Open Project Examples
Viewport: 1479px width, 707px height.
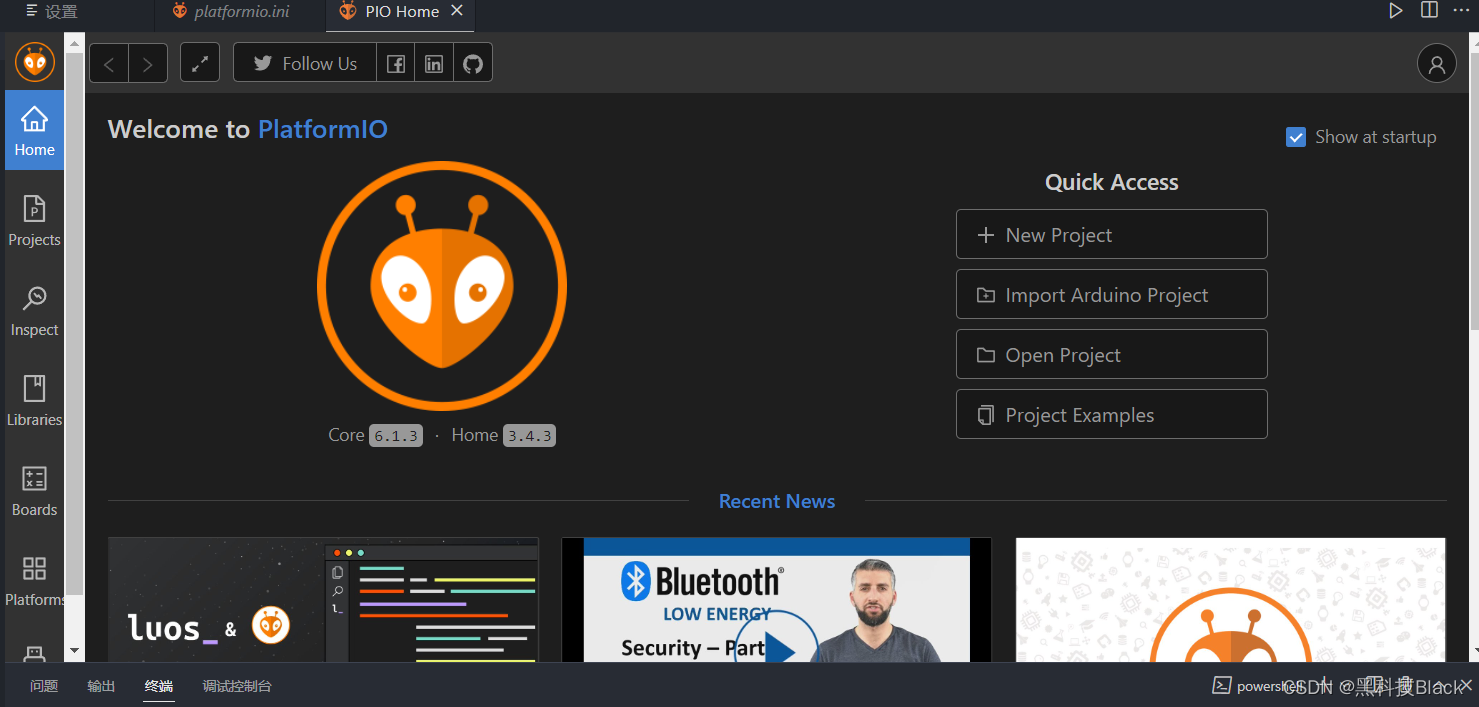click(1111, 414)
